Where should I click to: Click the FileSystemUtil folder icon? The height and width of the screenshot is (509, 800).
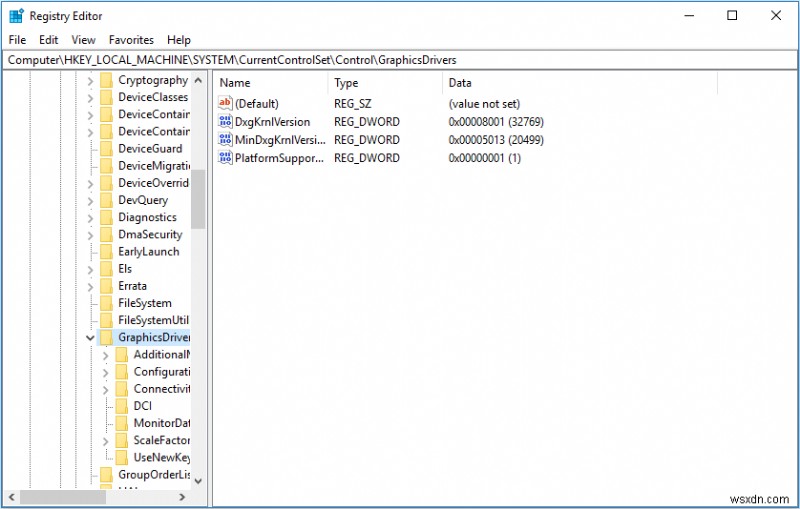click(x=106, y=320)
